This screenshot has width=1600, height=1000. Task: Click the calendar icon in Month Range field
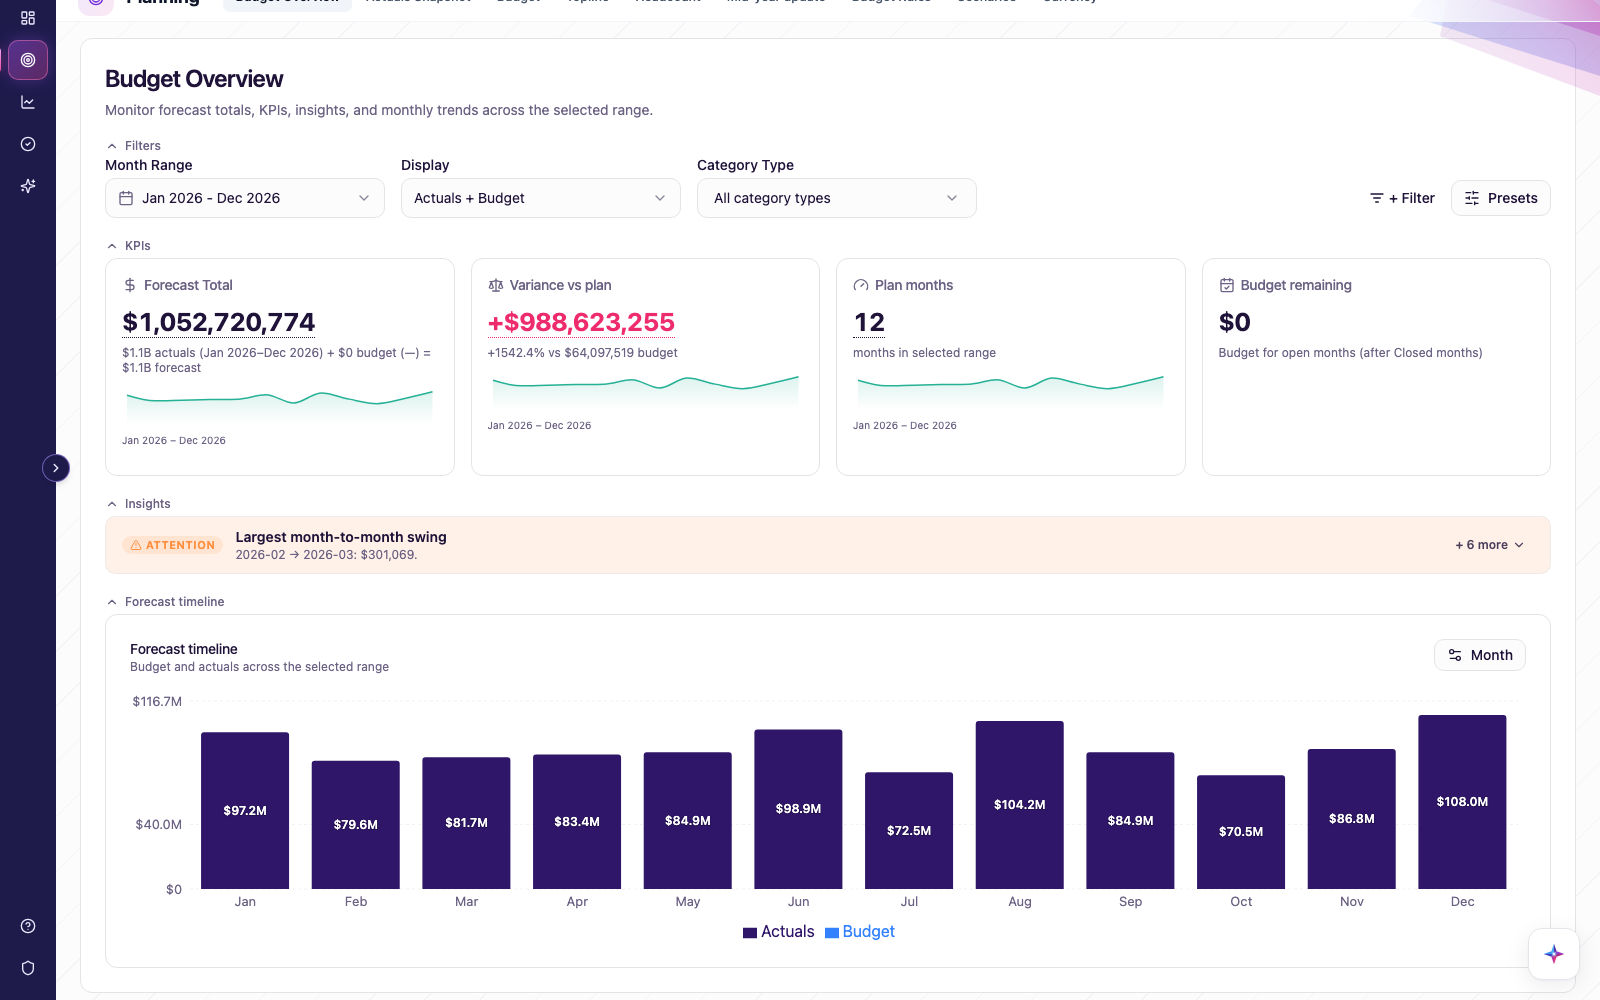pyautogui.click(x=126, y=198)
